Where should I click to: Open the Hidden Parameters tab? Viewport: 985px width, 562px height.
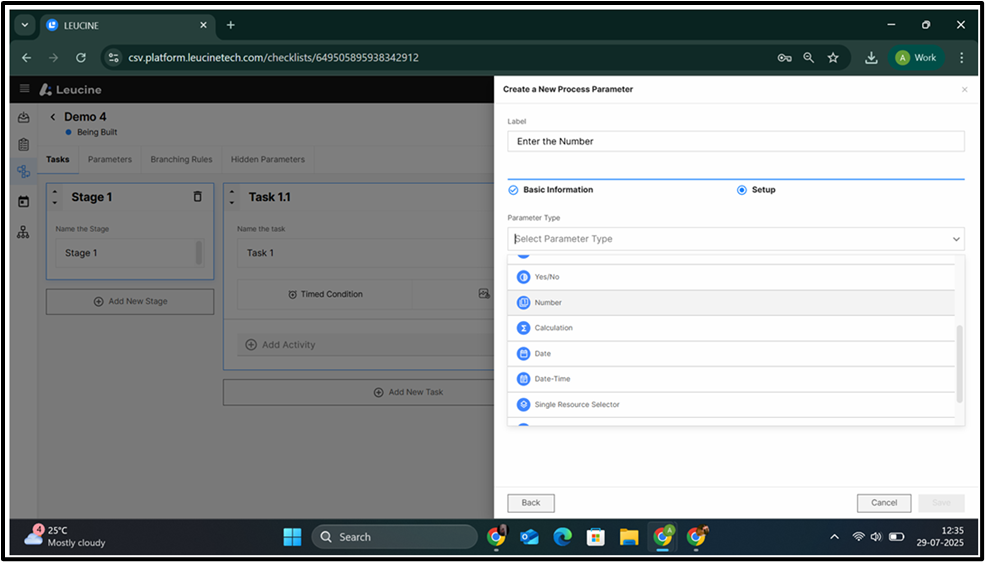pyautogui.click(x=267, y=159)
